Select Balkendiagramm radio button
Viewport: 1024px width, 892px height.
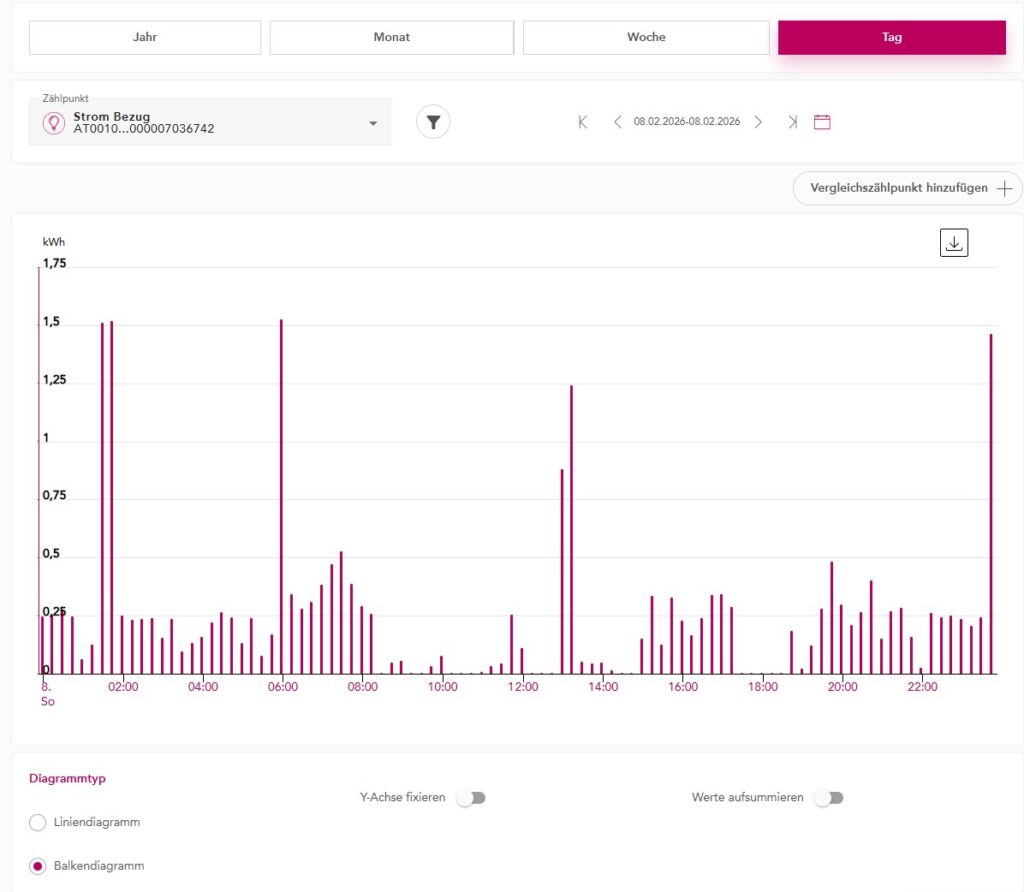[x=38, y=866]
